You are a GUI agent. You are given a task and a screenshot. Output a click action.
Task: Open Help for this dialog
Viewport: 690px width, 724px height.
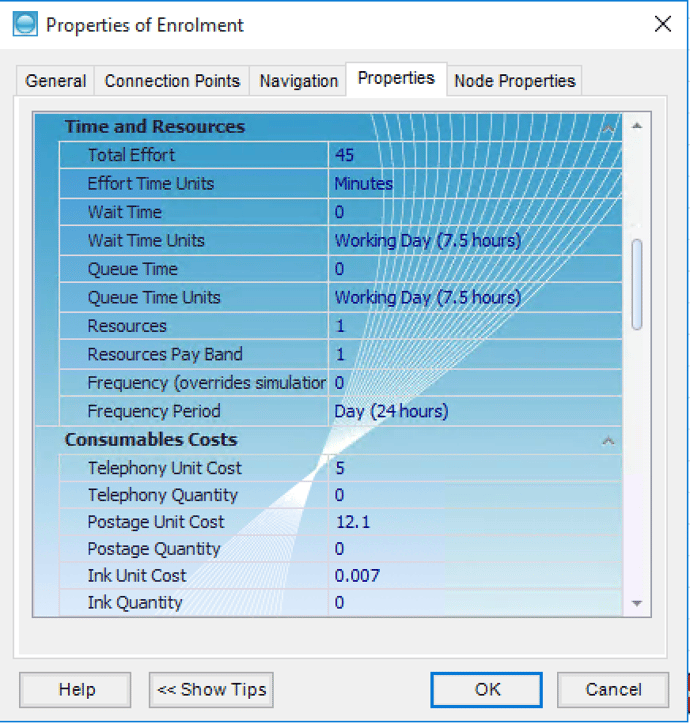(x=75, y=690)
